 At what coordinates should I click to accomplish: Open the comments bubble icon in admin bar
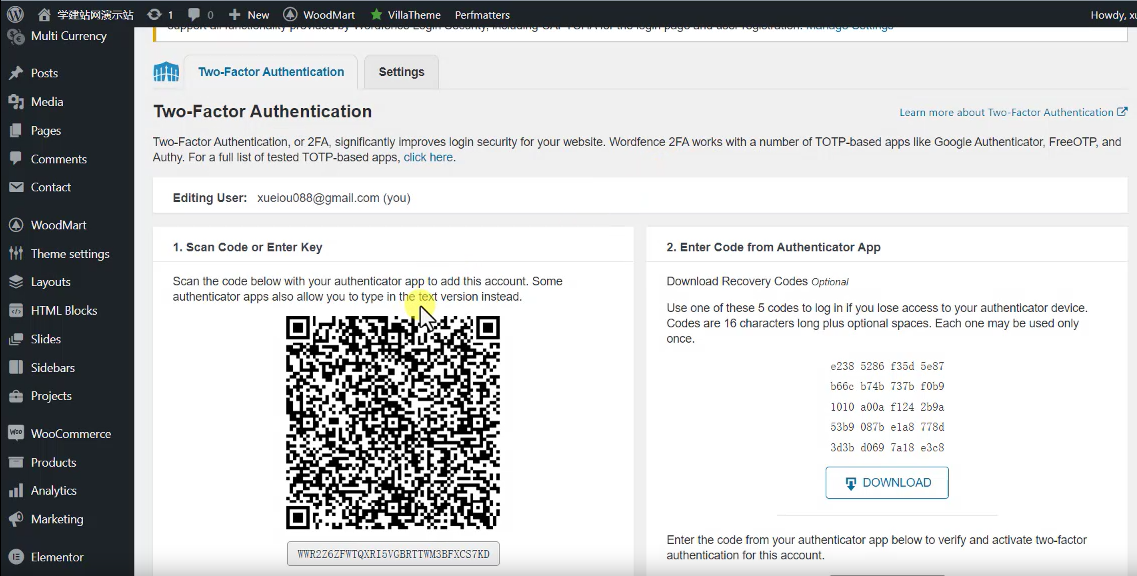[x=194, y=15]
